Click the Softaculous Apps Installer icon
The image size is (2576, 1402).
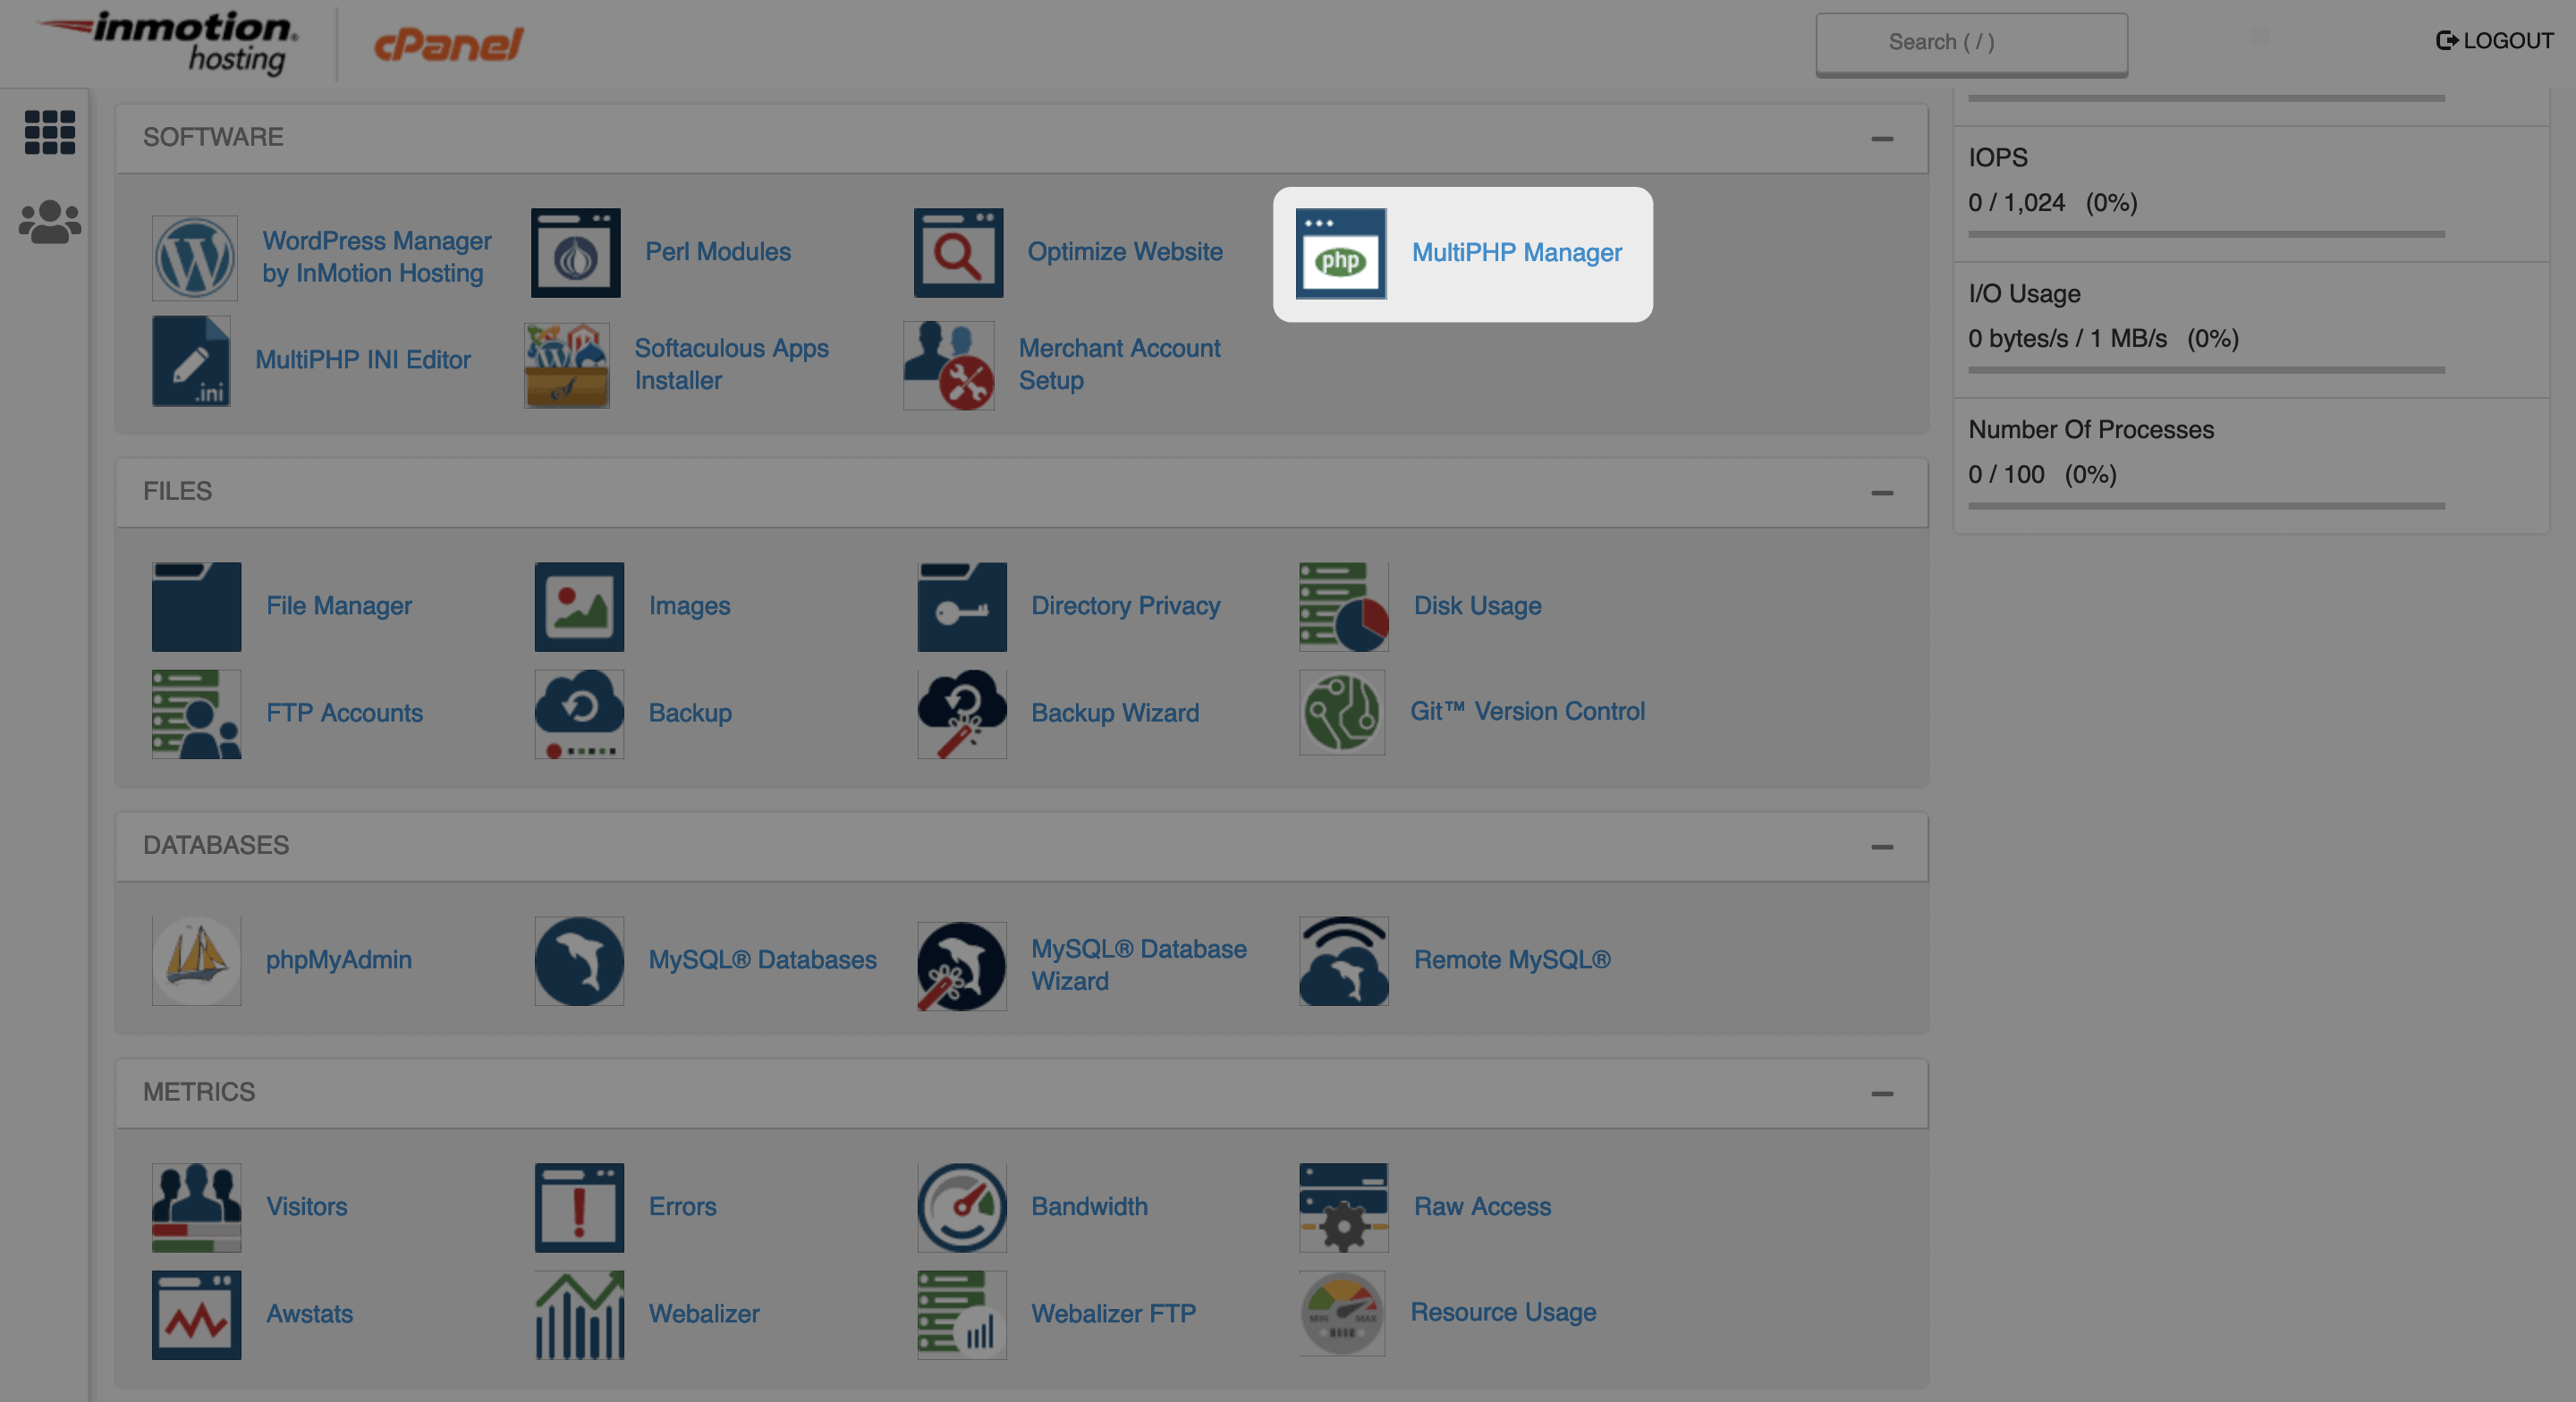click(567, 365)
